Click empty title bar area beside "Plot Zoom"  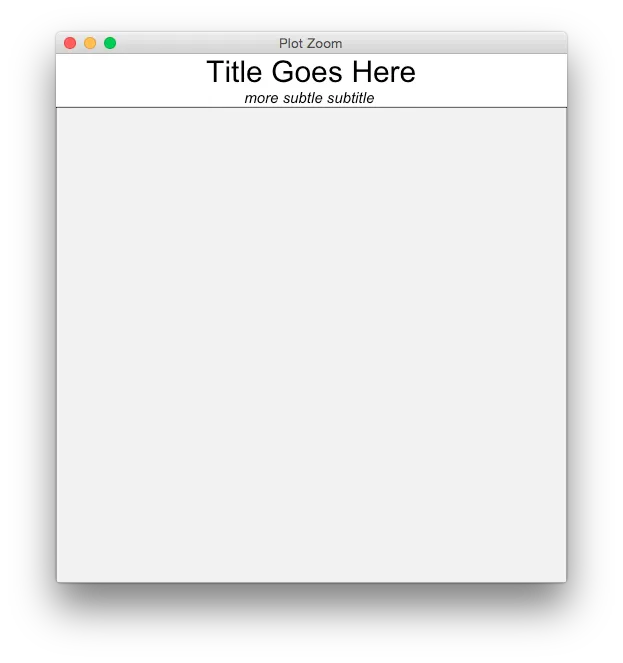455,43
